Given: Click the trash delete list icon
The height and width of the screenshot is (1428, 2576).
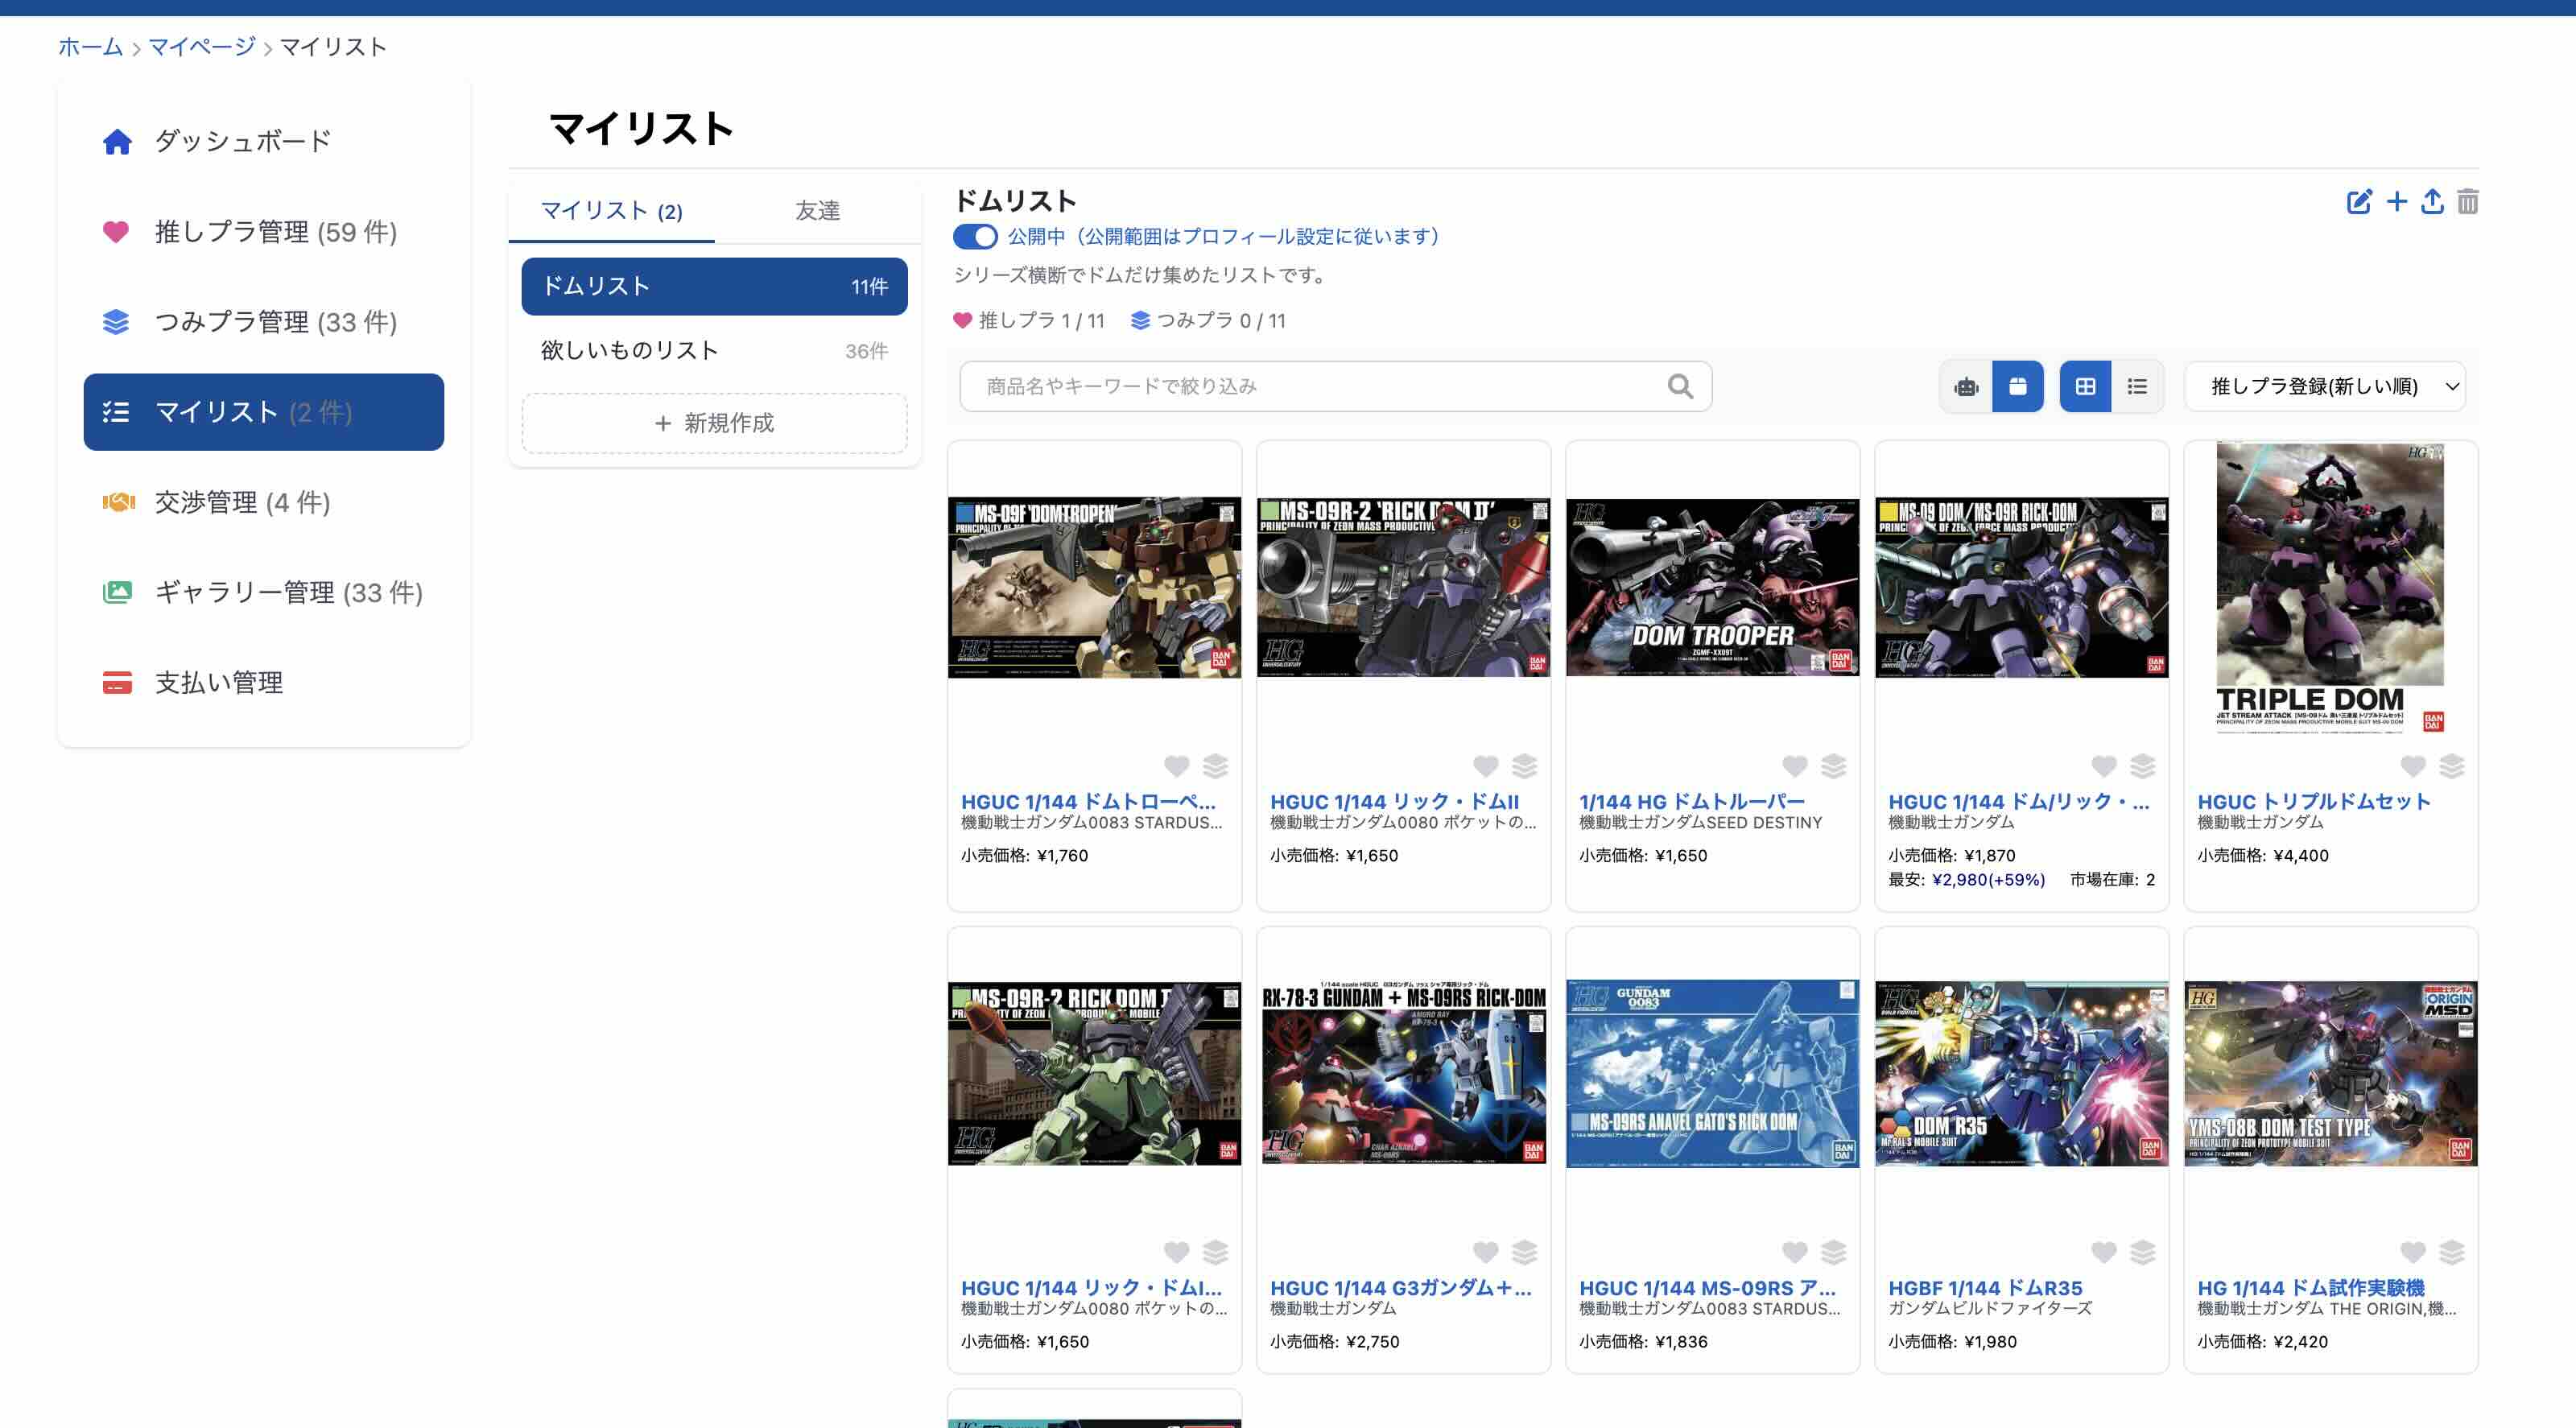Looking at the screenshot, I should pos(2467,202).
